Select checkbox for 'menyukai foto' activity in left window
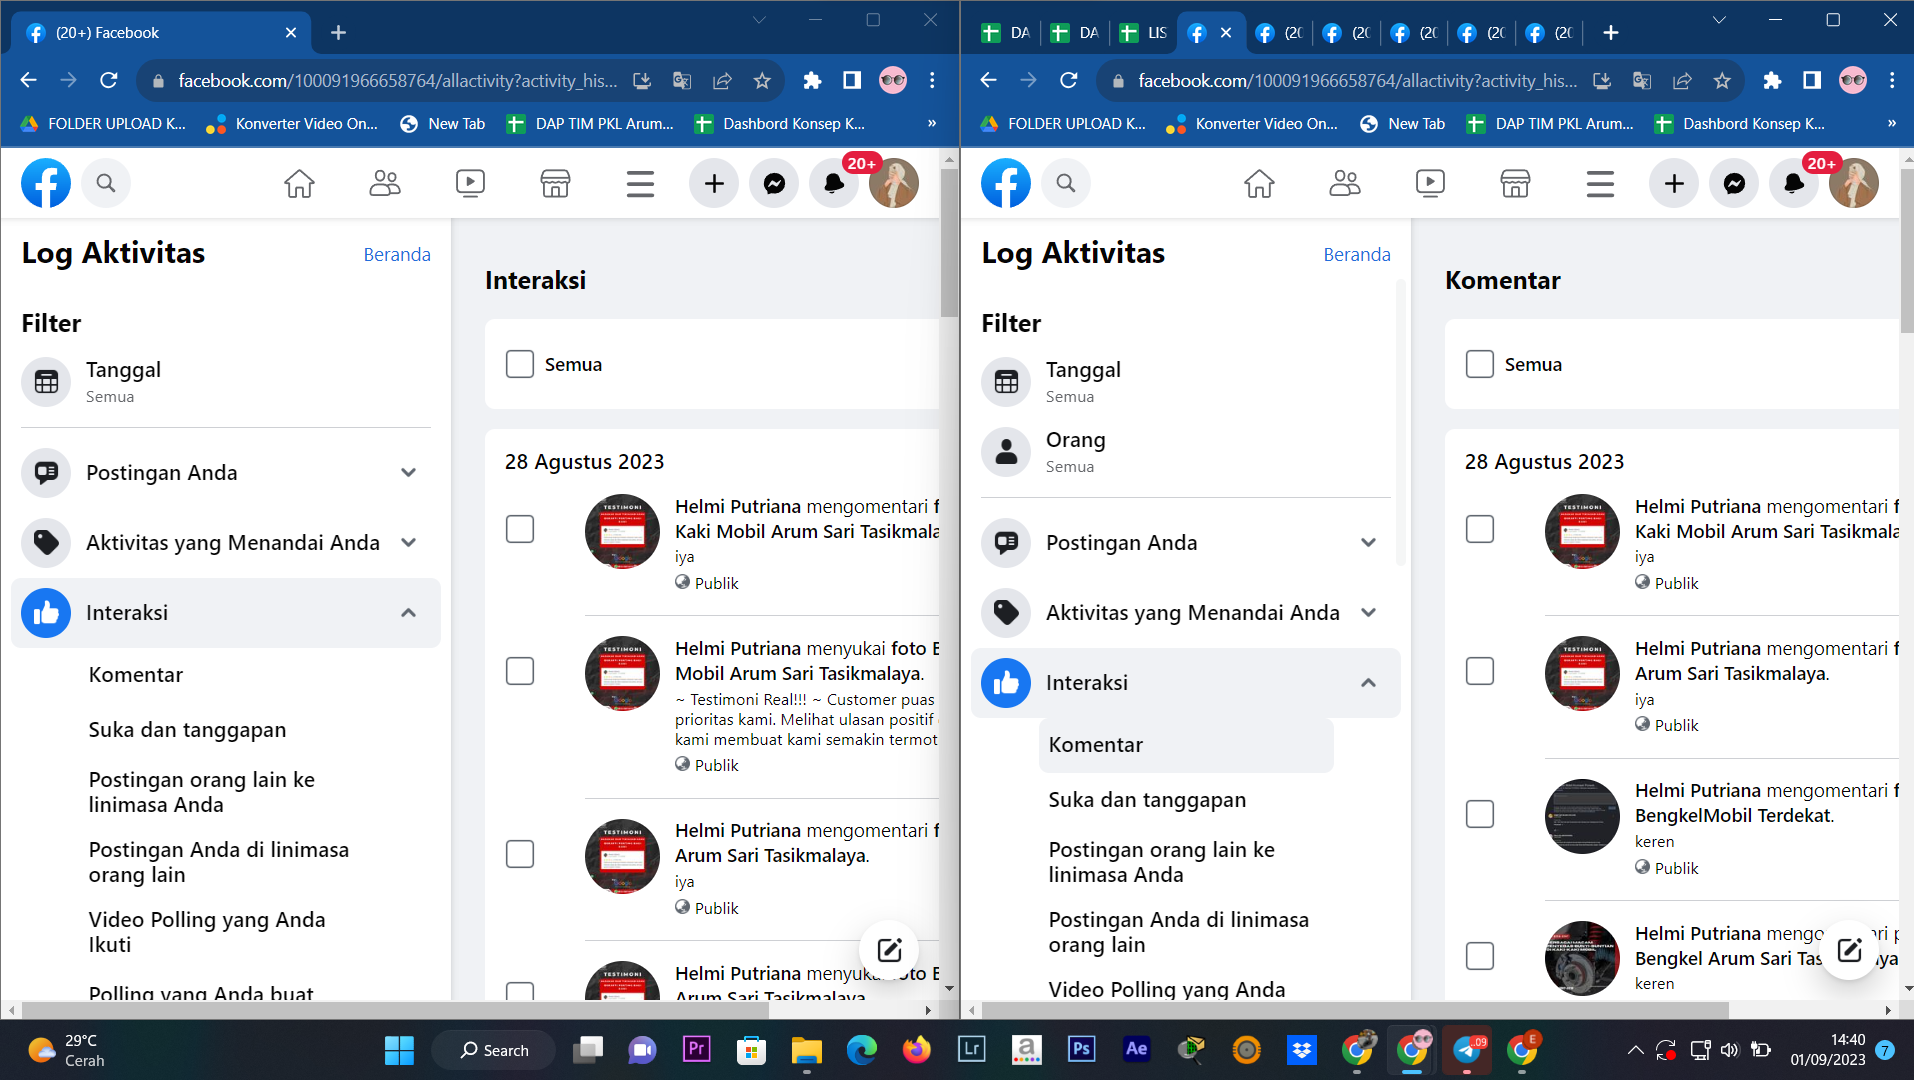The width and height of the screenshot is (1914, 1080). click(520, 671)
